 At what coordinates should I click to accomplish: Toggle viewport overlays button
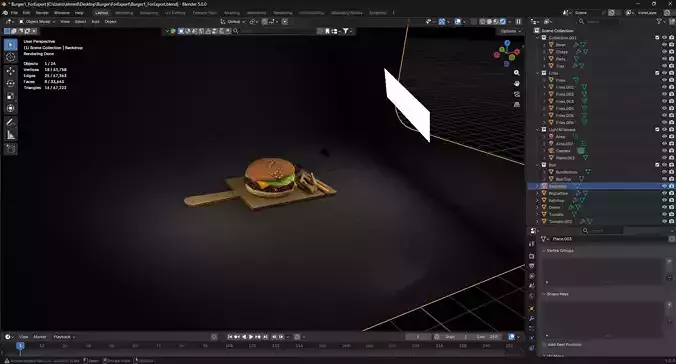458,22
